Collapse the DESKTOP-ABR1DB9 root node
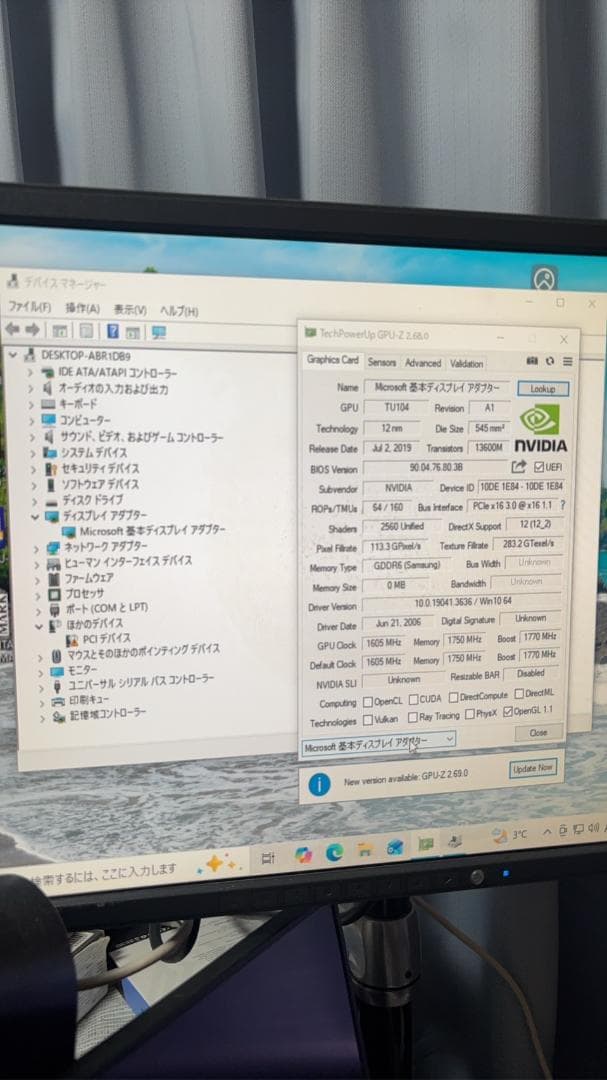607x1080 pixels. [x=12, y=355]
